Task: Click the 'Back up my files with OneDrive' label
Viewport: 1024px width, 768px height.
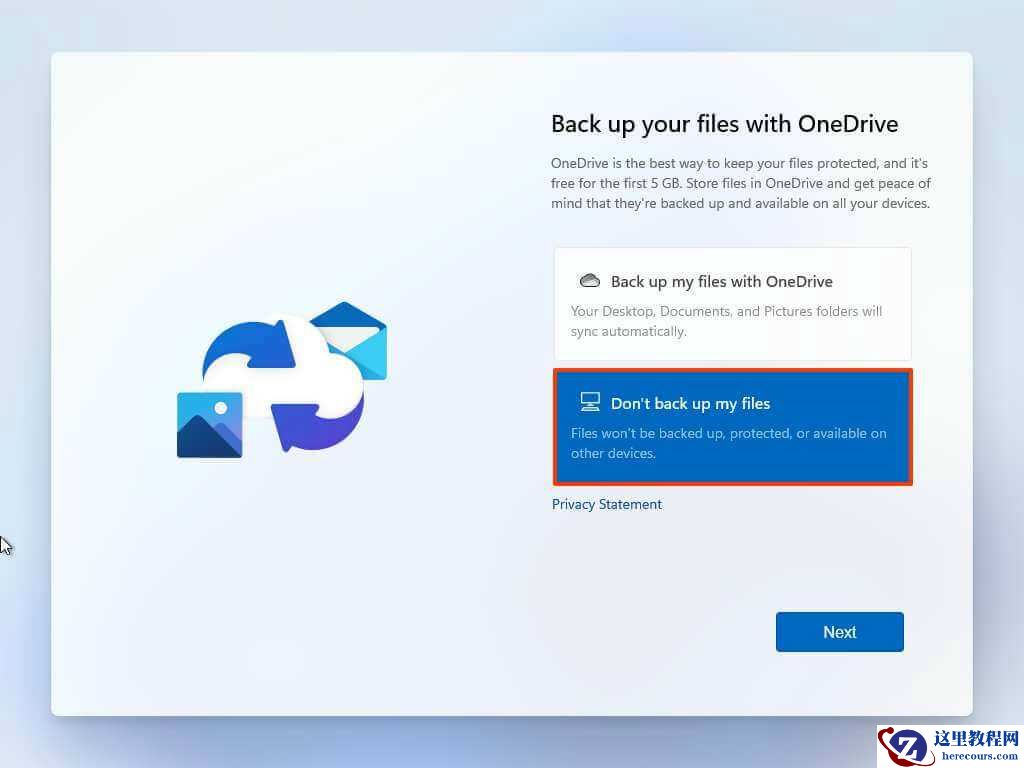Action: pos(722,281)
